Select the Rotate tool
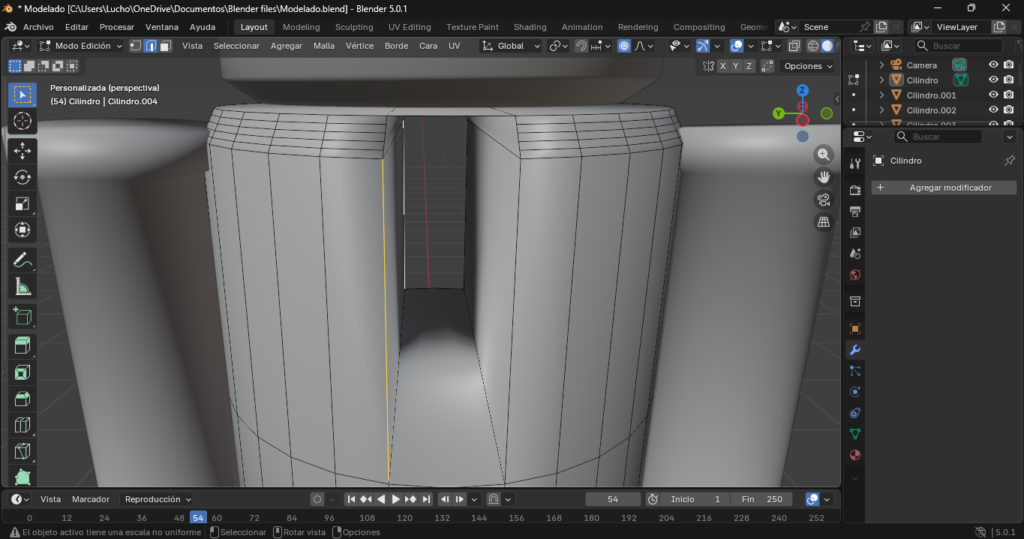The height and width of the screenshot is (539, 1024). (x=23, y=177)
